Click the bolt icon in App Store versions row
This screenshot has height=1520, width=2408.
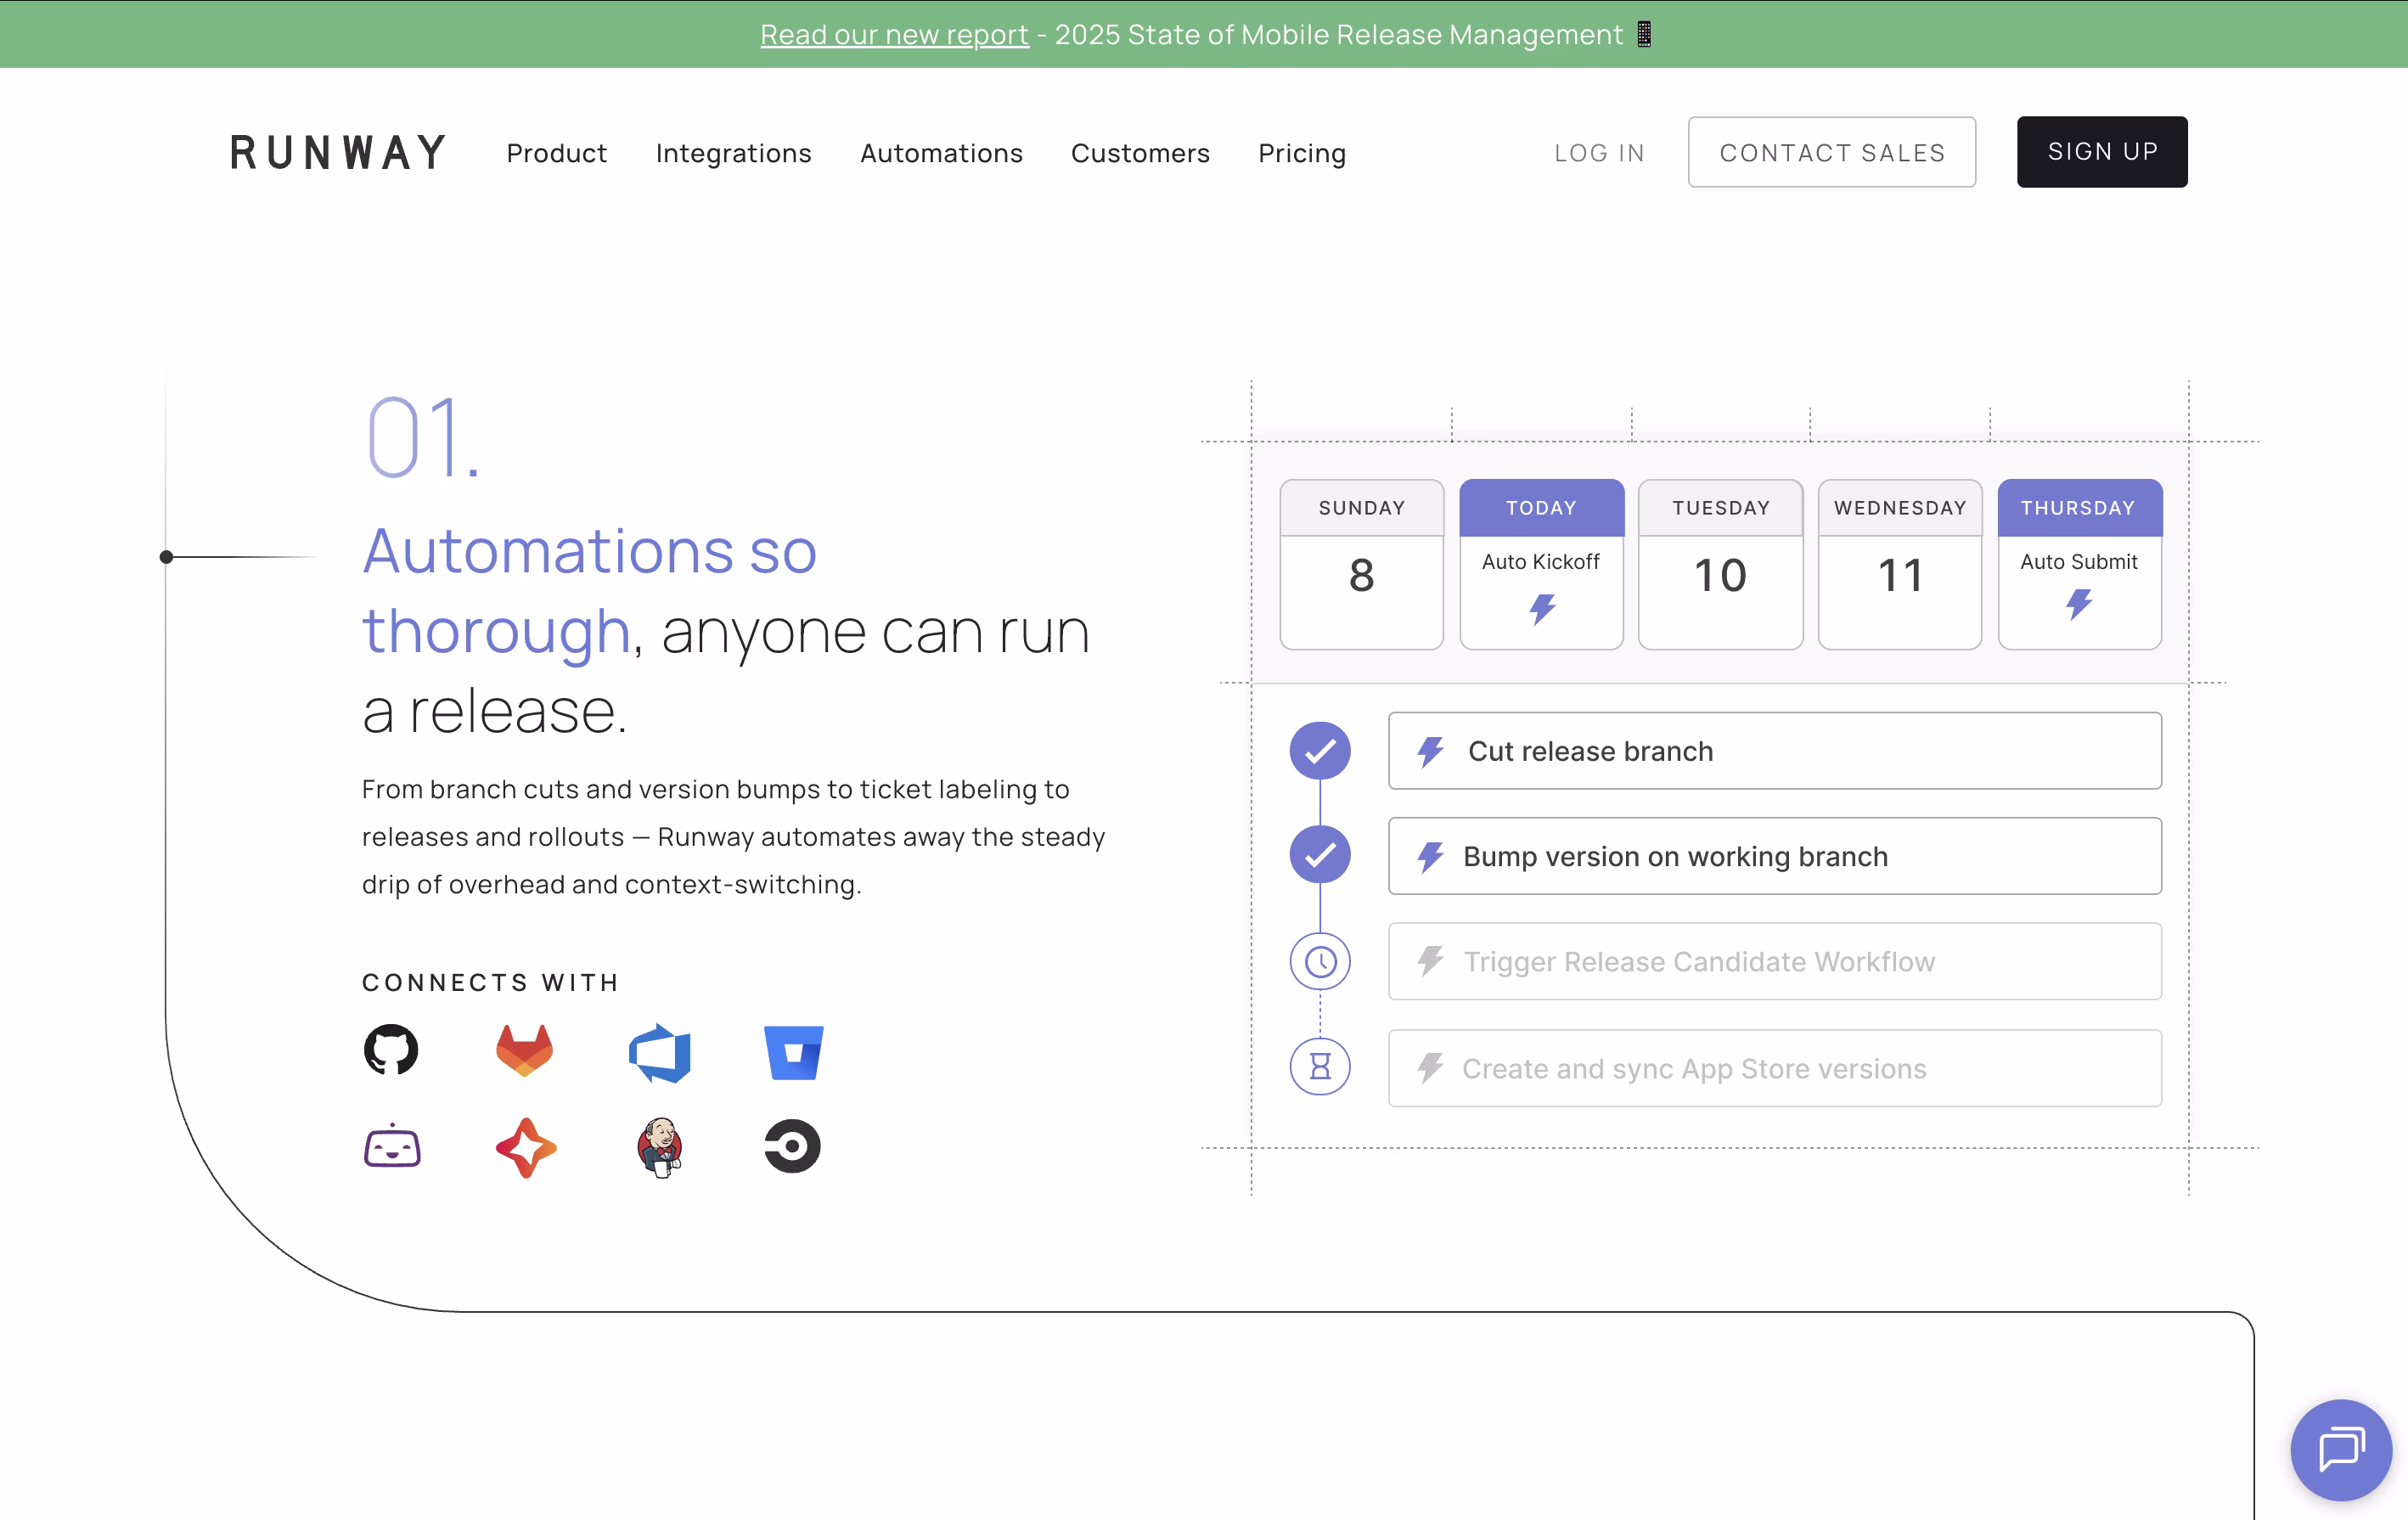point(1431,1068)
